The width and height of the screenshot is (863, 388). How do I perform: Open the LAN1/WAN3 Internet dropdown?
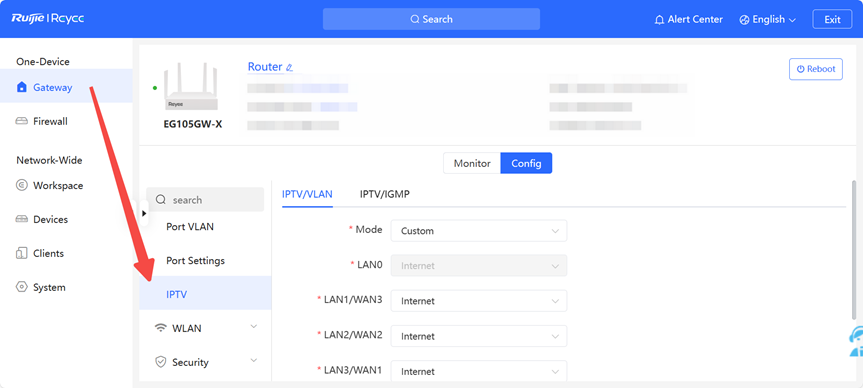(478, 301)
